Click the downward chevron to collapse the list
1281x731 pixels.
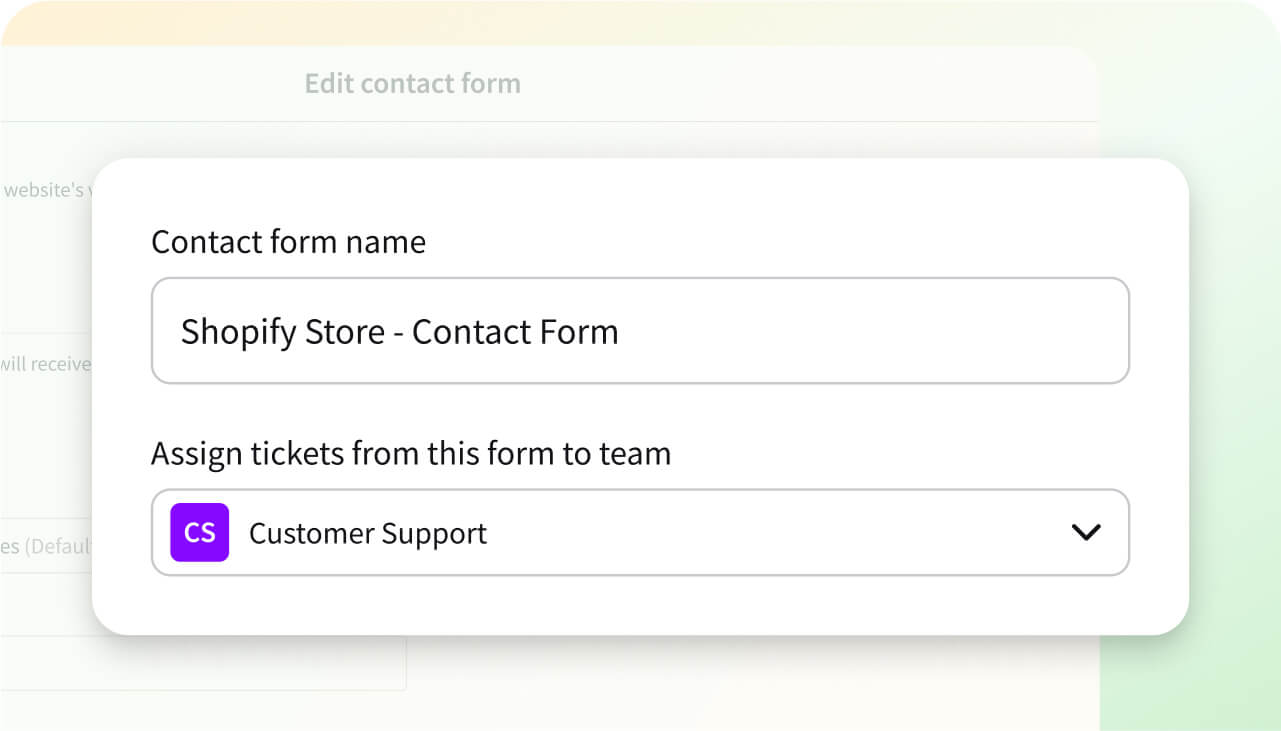(1087, 532)
